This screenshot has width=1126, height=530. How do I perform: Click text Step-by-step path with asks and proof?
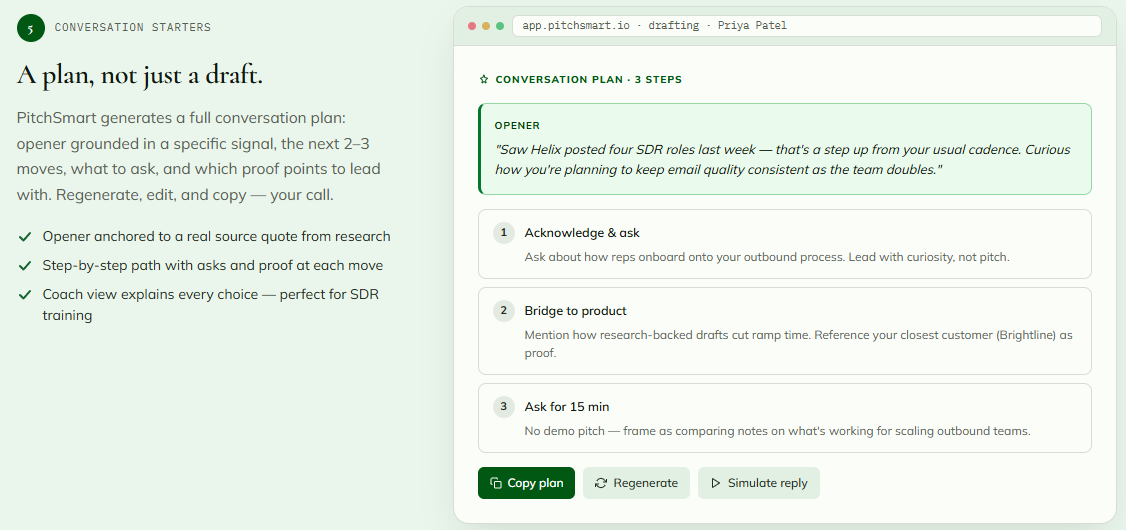click(213, 266)
